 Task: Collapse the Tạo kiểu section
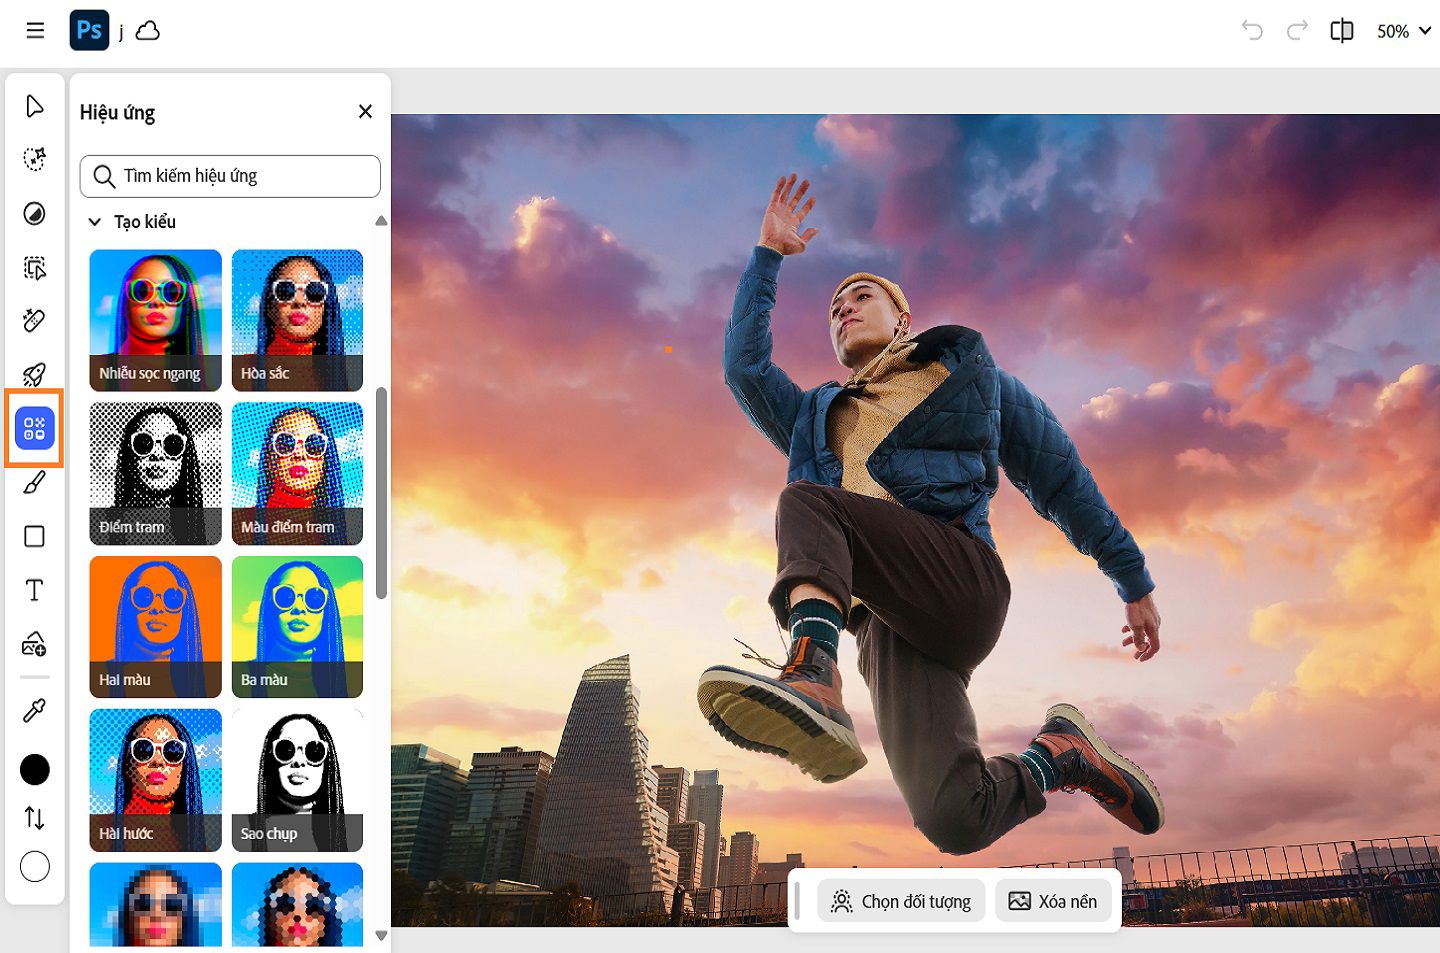point(95,222)
